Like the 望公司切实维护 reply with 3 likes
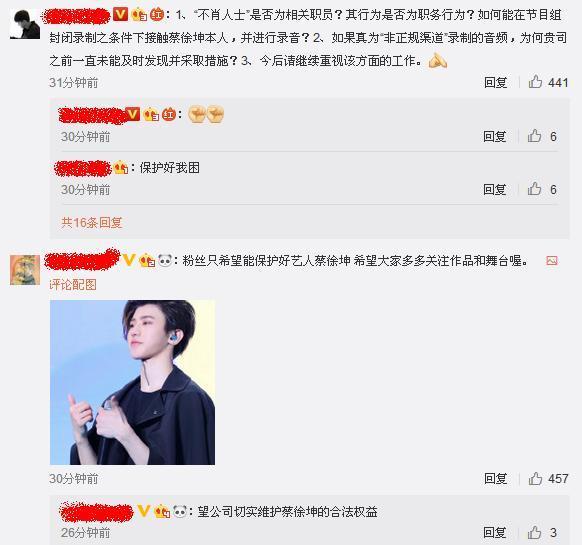 tap(534, 532)
